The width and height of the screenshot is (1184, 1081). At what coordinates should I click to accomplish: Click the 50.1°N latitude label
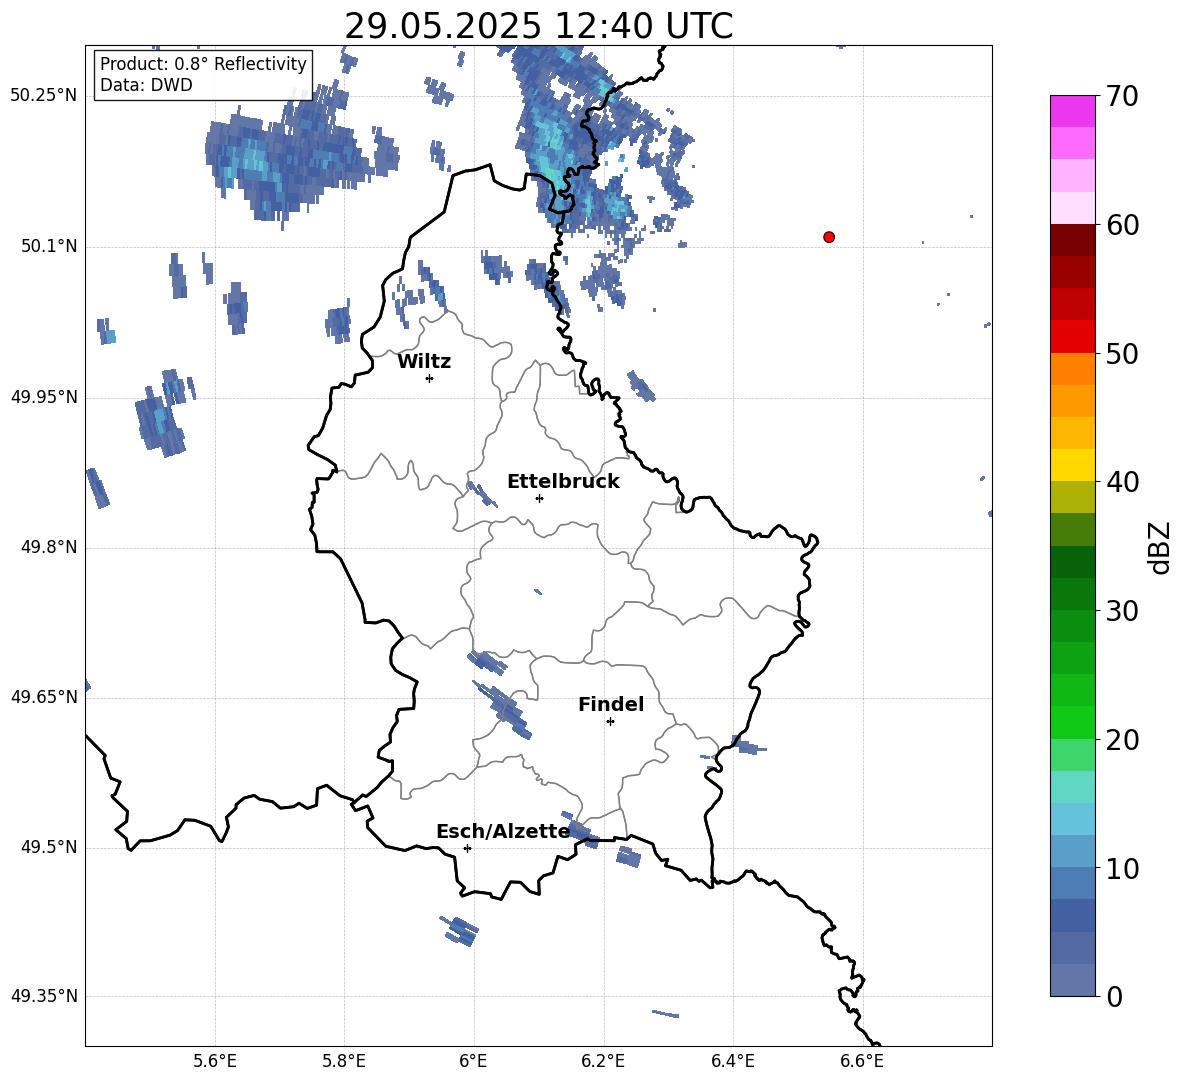pos(48,247)
